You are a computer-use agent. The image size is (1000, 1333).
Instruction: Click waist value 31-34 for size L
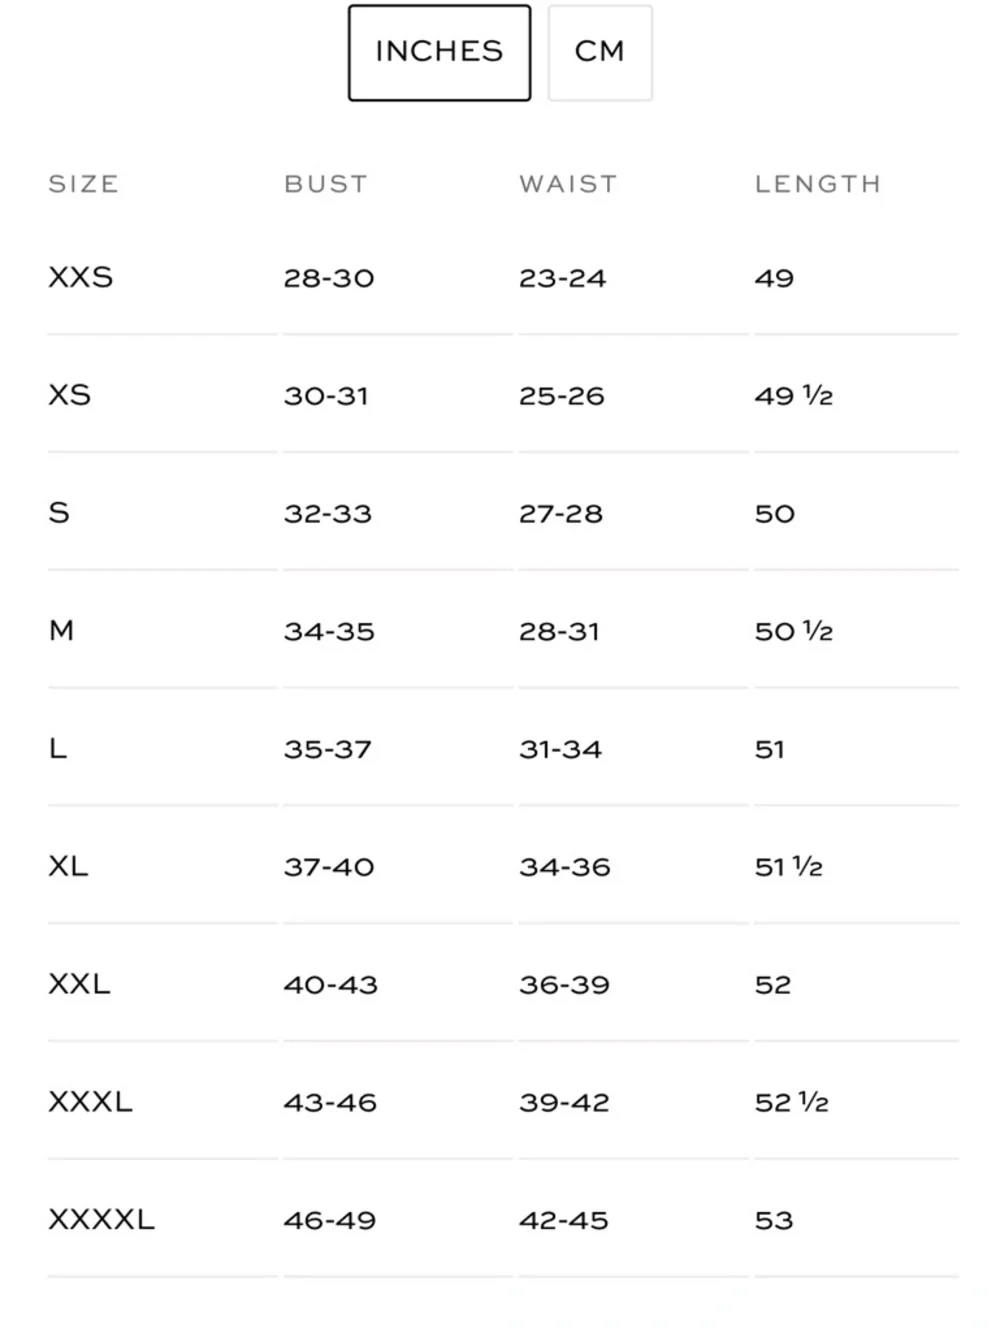(x=561, y=750)
